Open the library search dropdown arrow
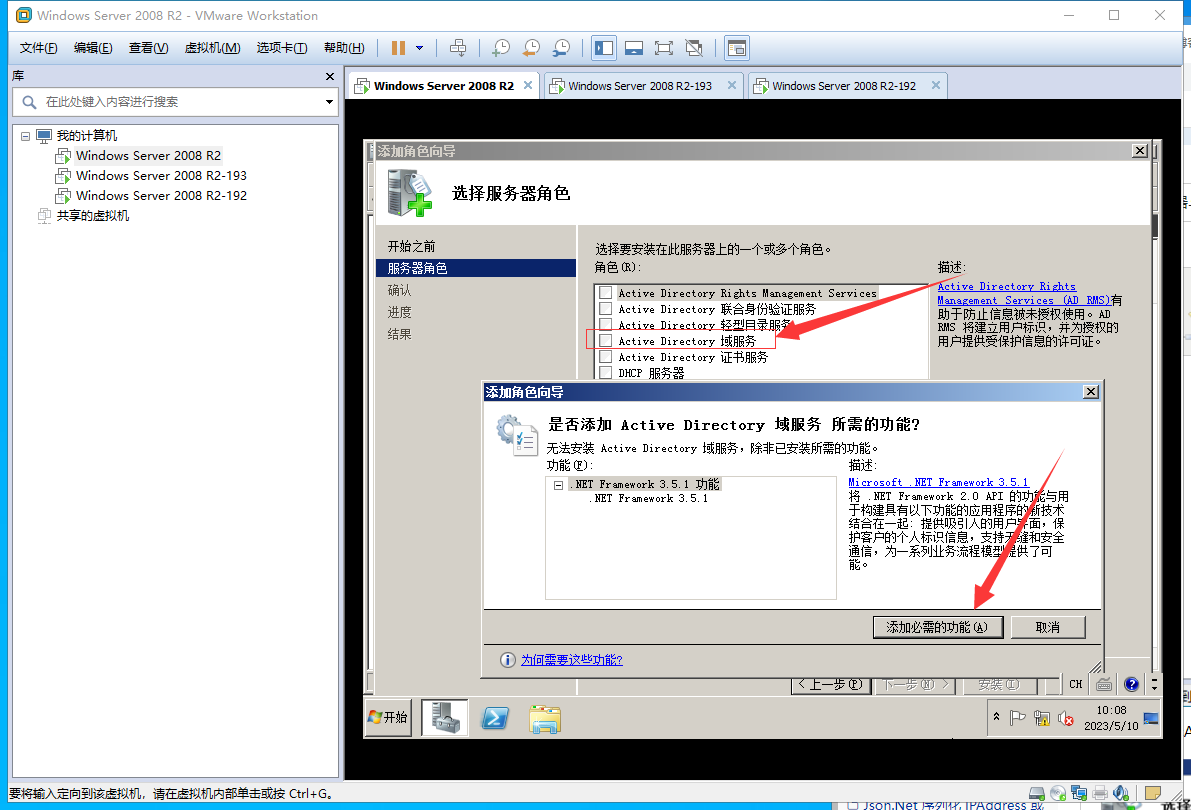The width and height of the screenshot is (1191, 810). (x=330, y=102)
